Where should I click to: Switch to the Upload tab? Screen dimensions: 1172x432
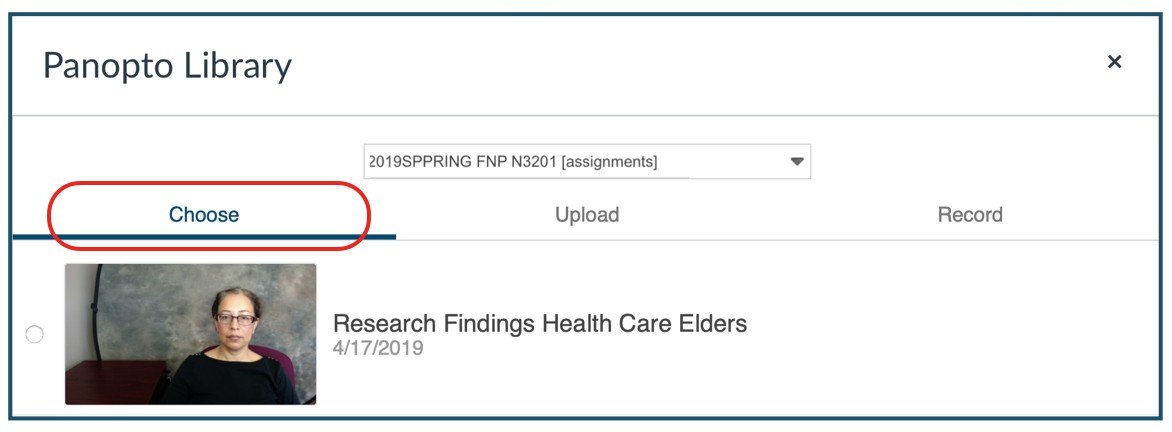[587, 215]
